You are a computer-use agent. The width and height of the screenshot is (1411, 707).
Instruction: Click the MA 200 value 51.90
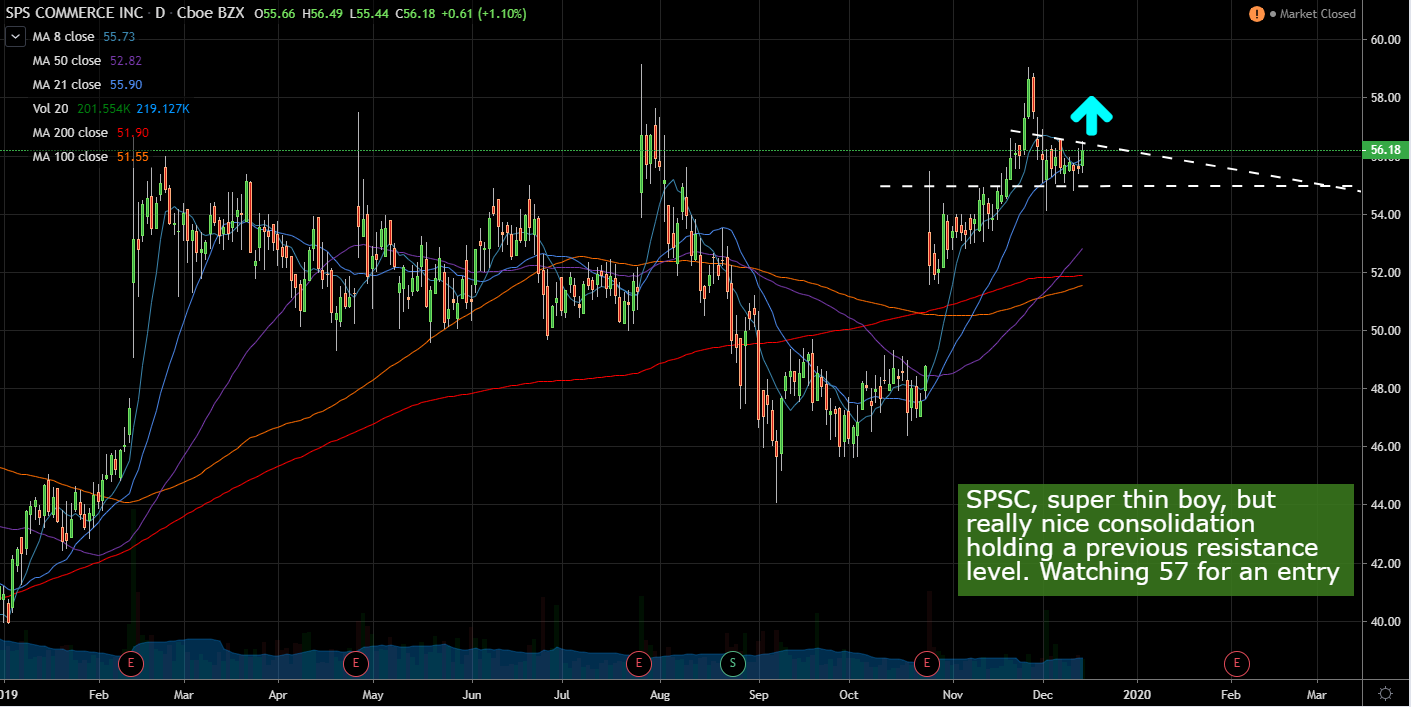click(x=131, y=133)
